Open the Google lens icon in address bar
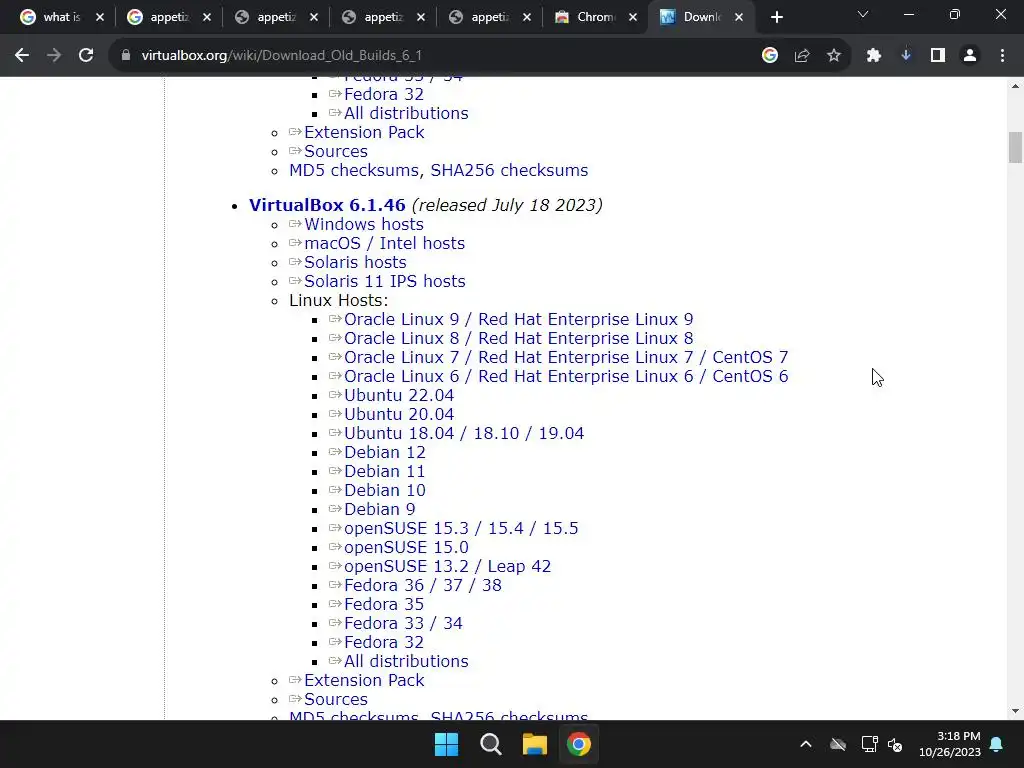Image resolution: width=1024 pixels, height=768 pixels. [770, 56]
